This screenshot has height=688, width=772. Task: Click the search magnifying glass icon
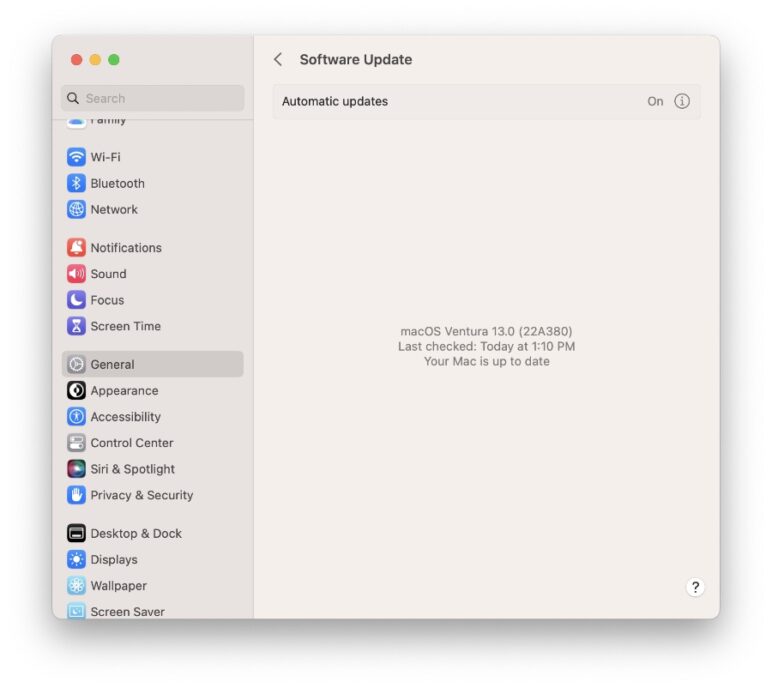pos(73,98)
